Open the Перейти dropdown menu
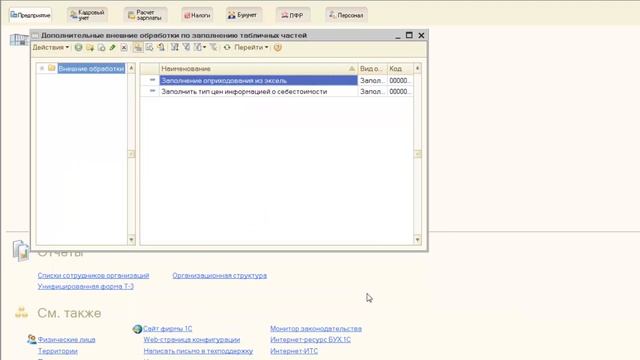The image size is (640, 360). click(x=251, y=47)
